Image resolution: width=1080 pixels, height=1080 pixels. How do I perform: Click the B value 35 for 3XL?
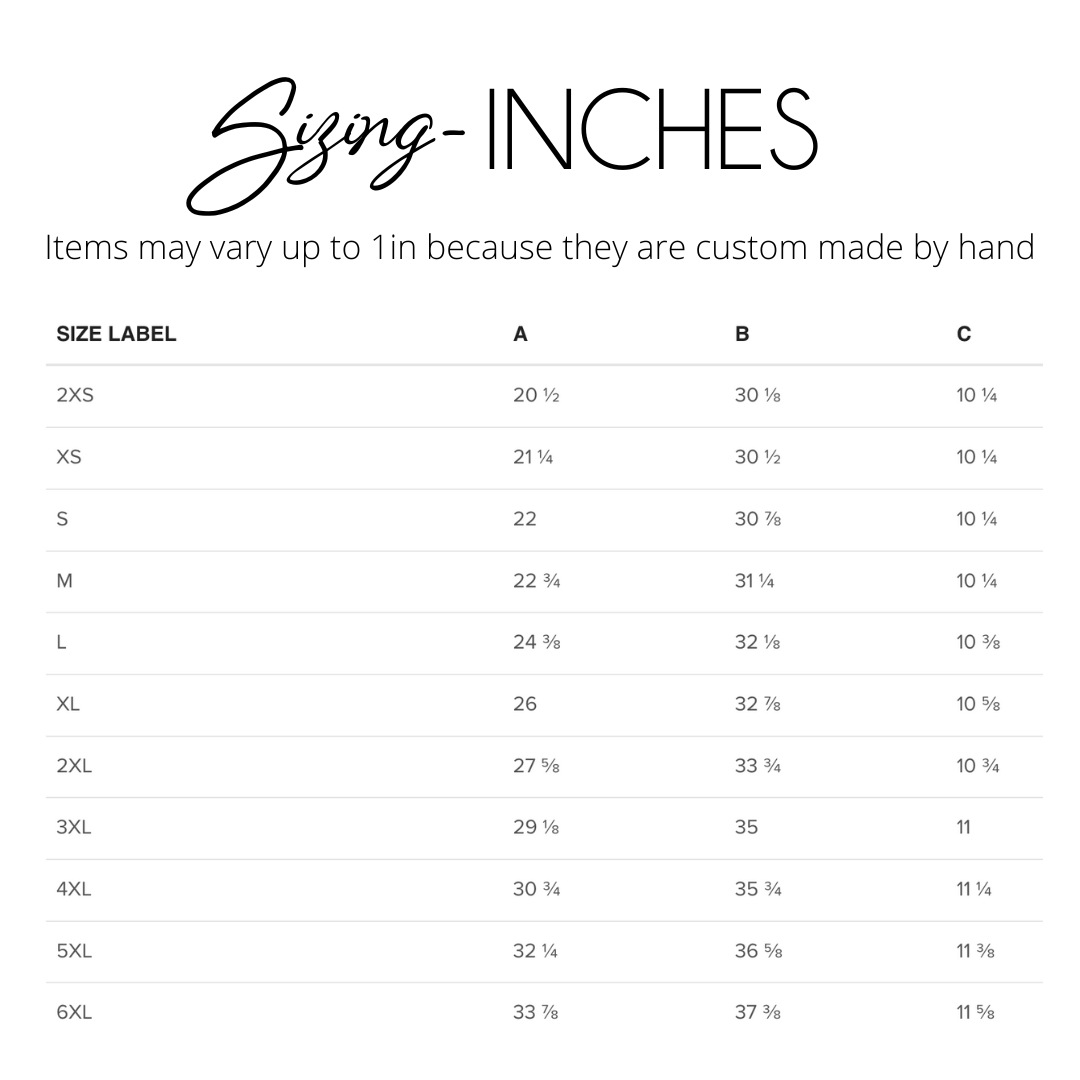pyautogui.click(x=746, y=827)
